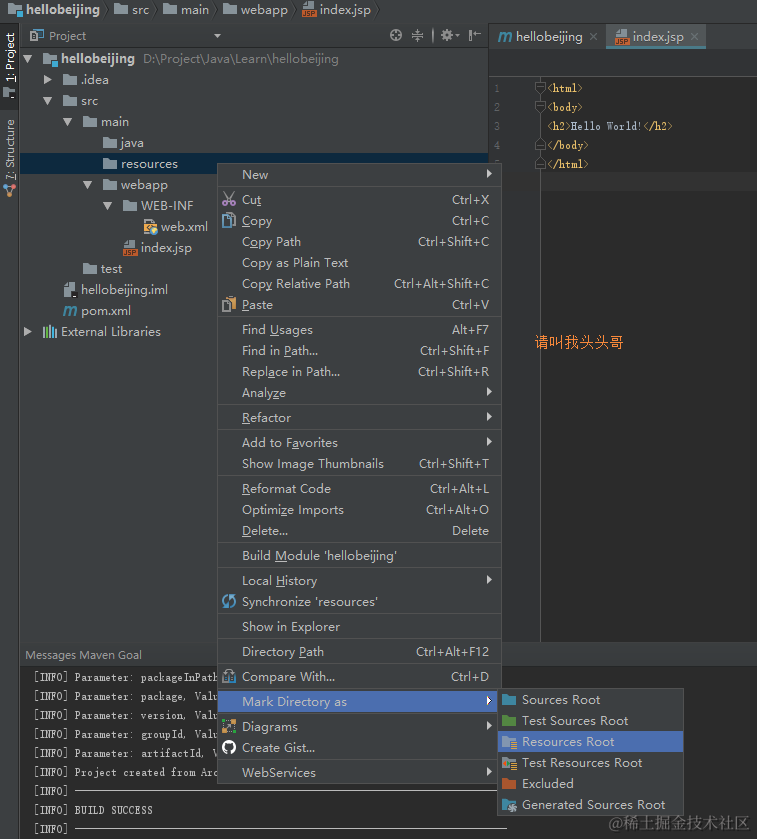Image resolution: width=757 pixels, height=839 pixels.
Task: Click the Paste clipboard icon
Action: [229, 304]
